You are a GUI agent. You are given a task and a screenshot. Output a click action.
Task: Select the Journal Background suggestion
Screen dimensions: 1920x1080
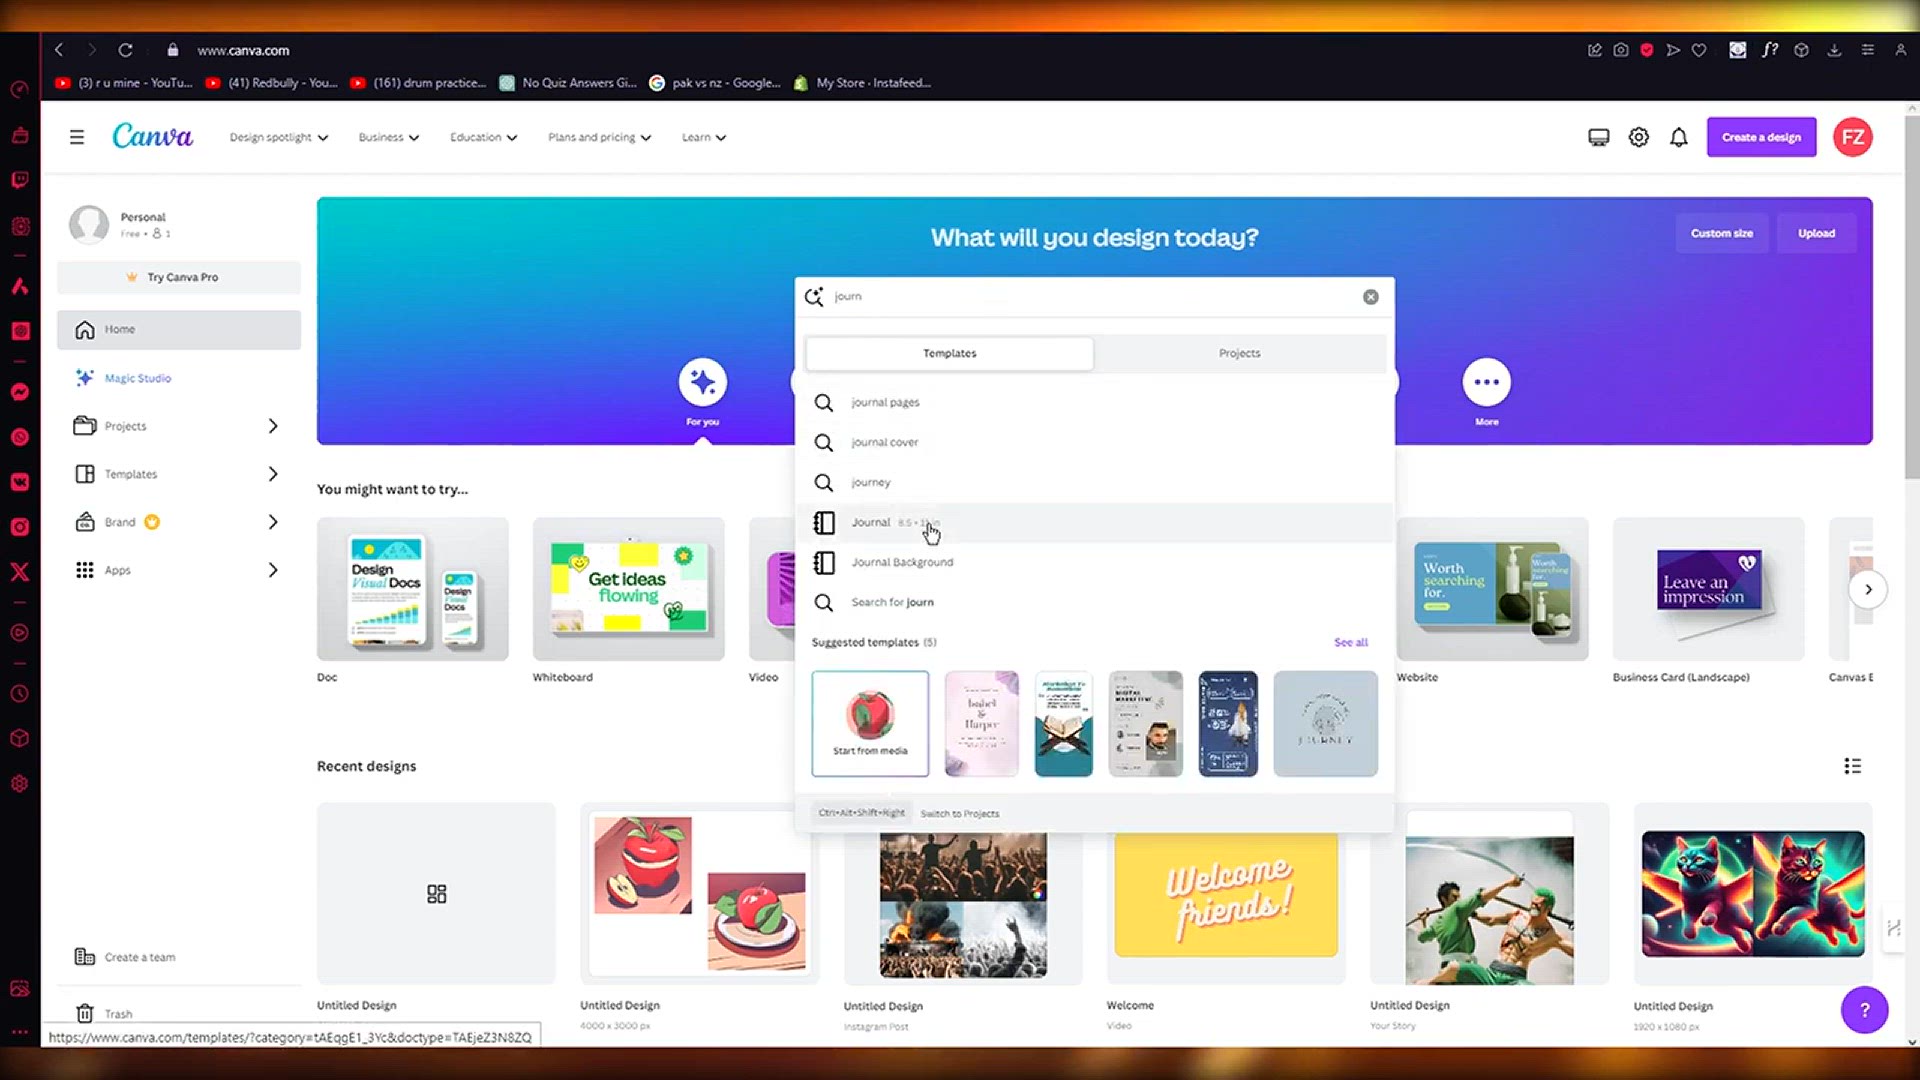point(1094,562)
